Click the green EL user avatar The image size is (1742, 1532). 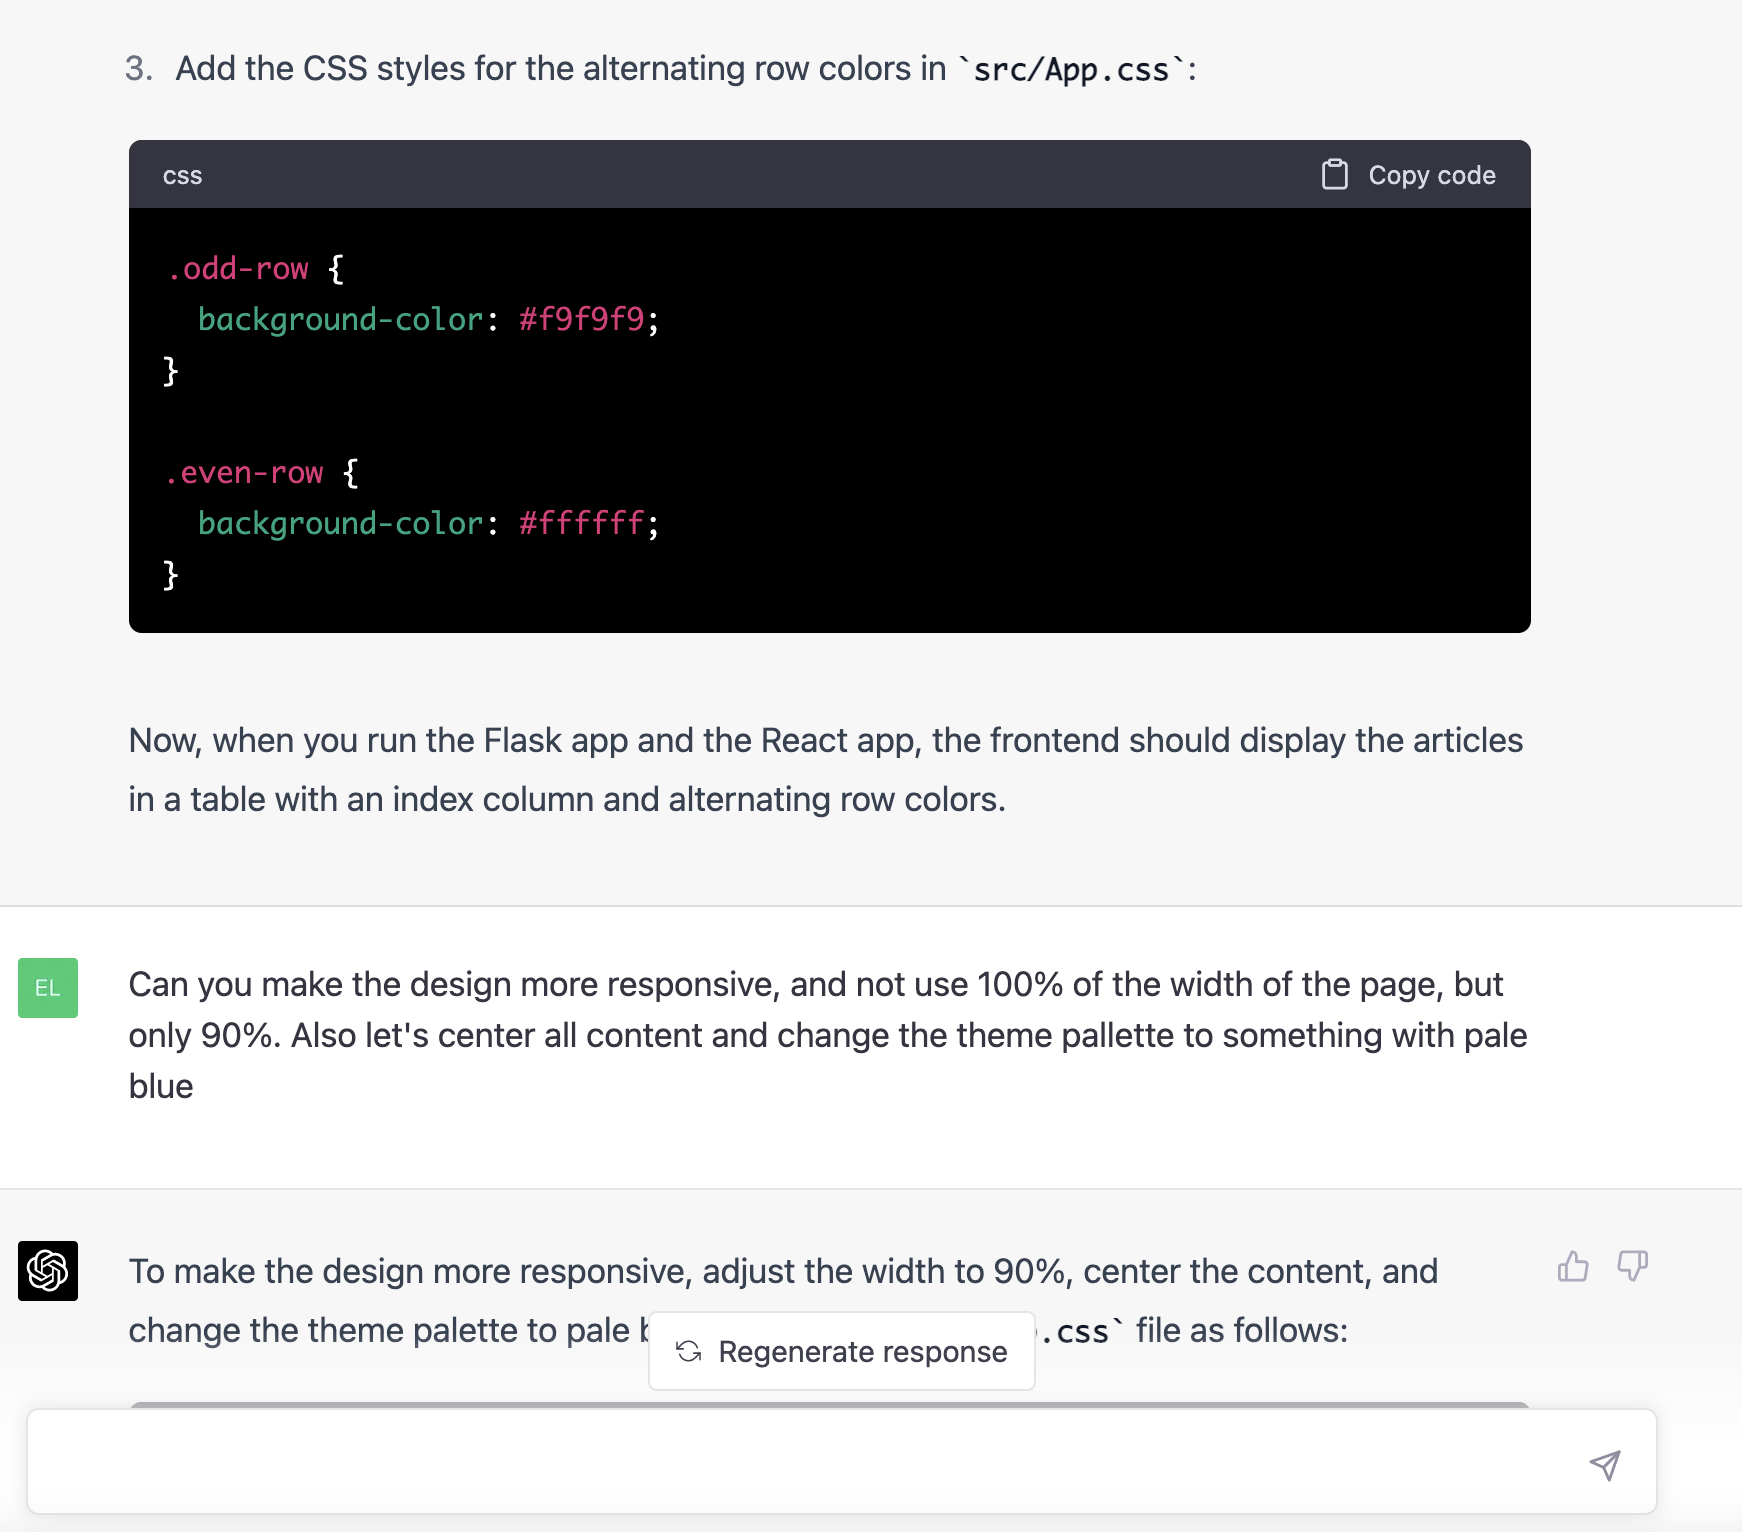pyautogui.click(x=47, y=989)
